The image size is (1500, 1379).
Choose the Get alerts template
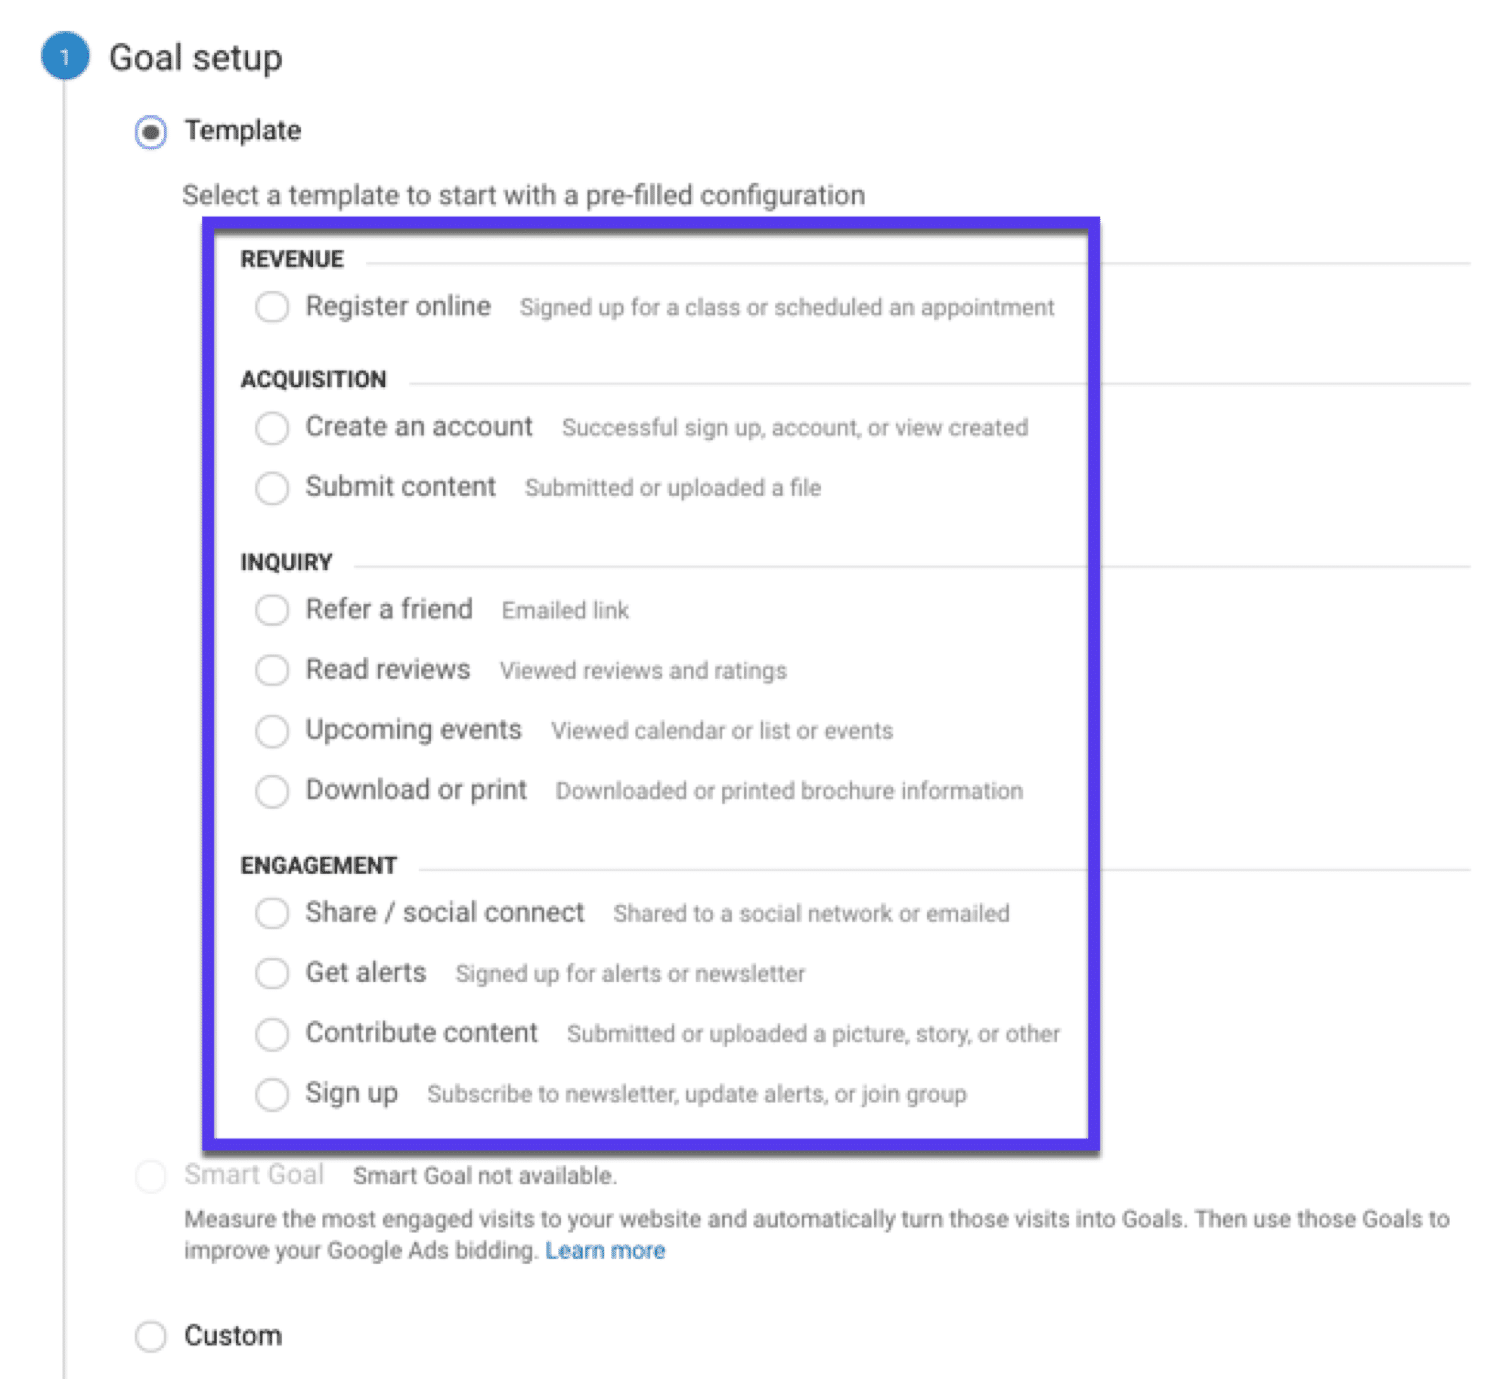[271, 973]
